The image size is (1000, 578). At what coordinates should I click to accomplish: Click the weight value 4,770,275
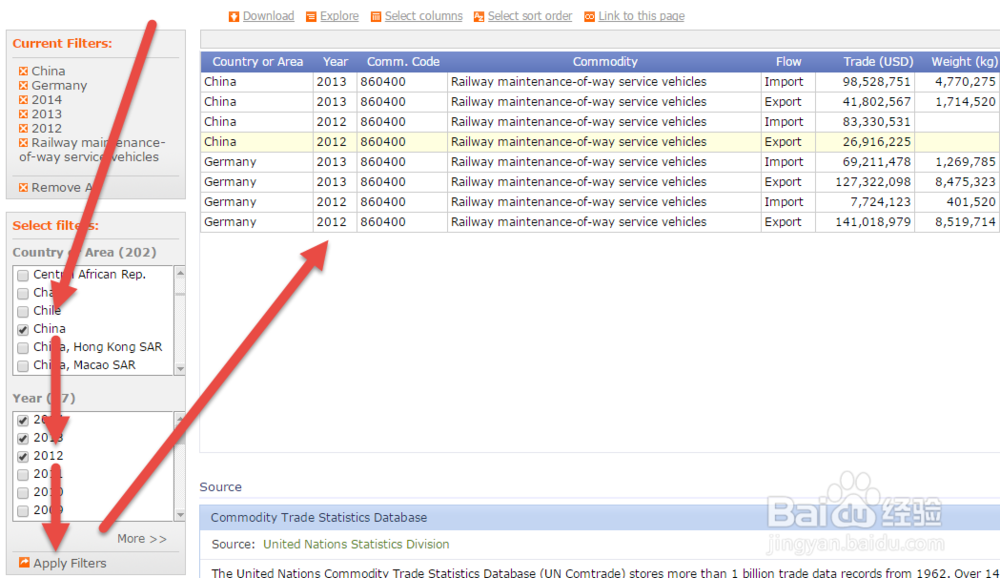(965, 82)
